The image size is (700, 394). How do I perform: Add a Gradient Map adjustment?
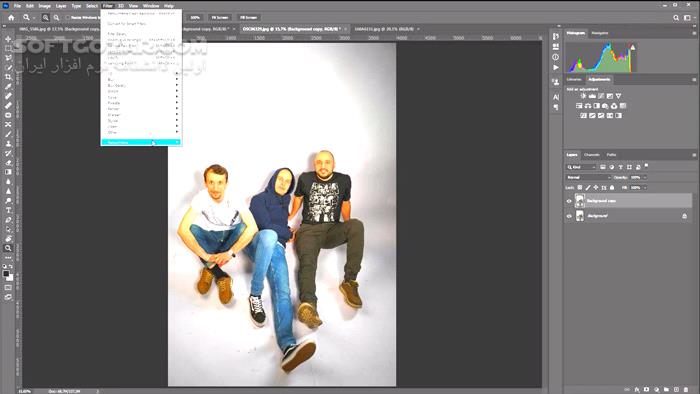coord(618,116)
